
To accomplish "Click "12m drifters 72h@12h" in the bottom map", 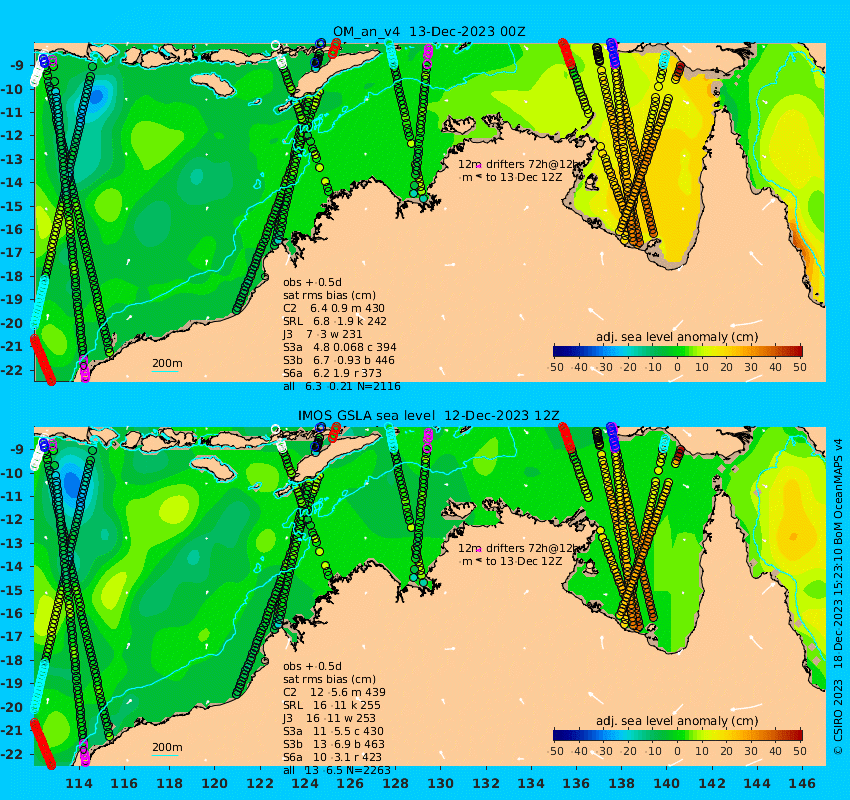I will tap(519, 549).
